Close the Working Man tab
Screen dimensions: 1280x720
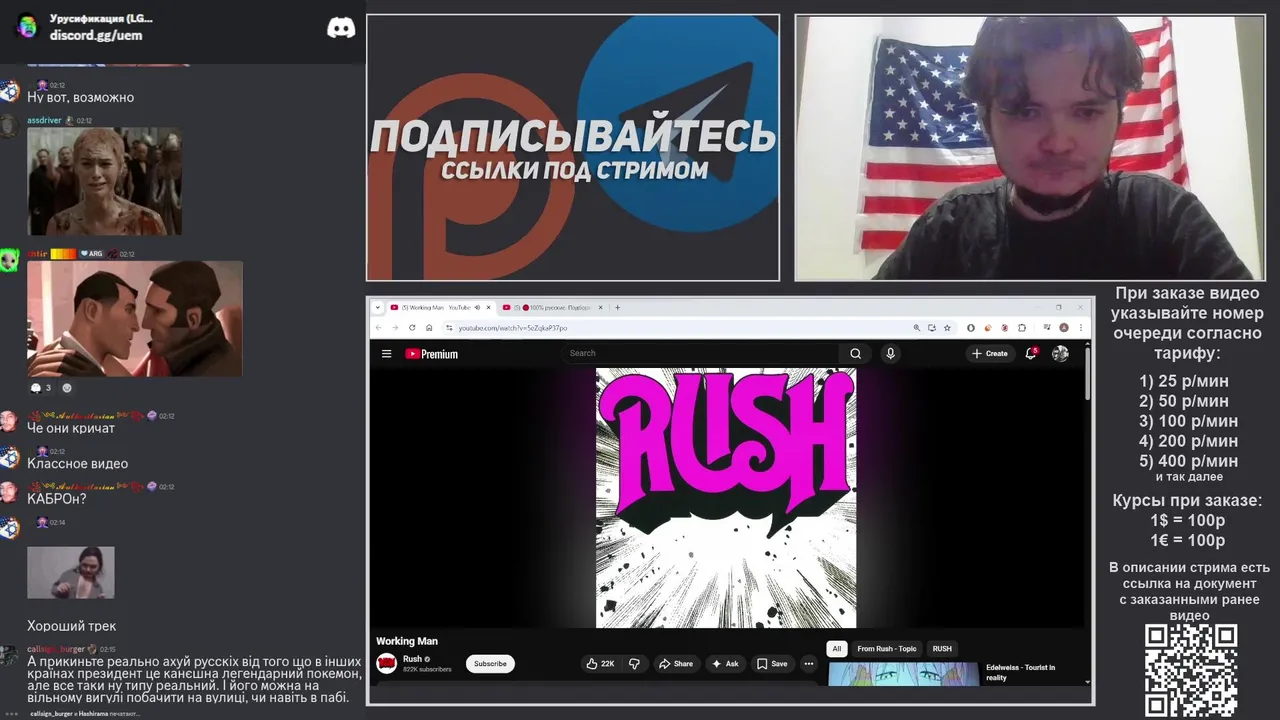pos(489,307)
